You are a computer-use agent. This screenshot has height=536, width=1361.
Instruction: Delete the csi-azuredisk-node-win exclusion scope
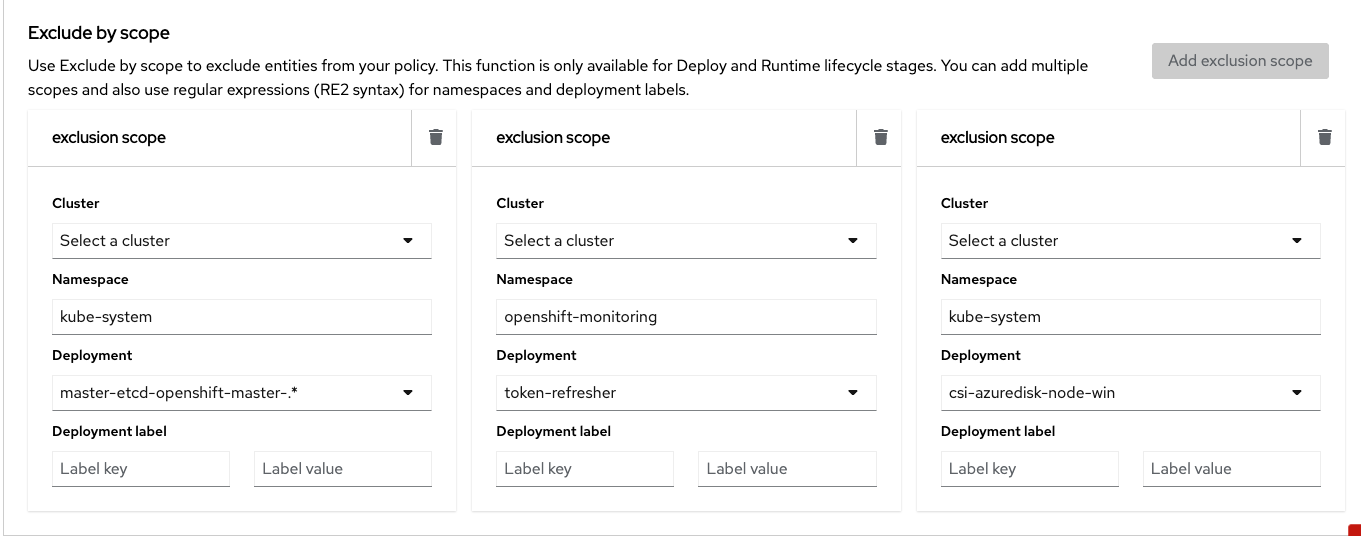click(1324, 138)
